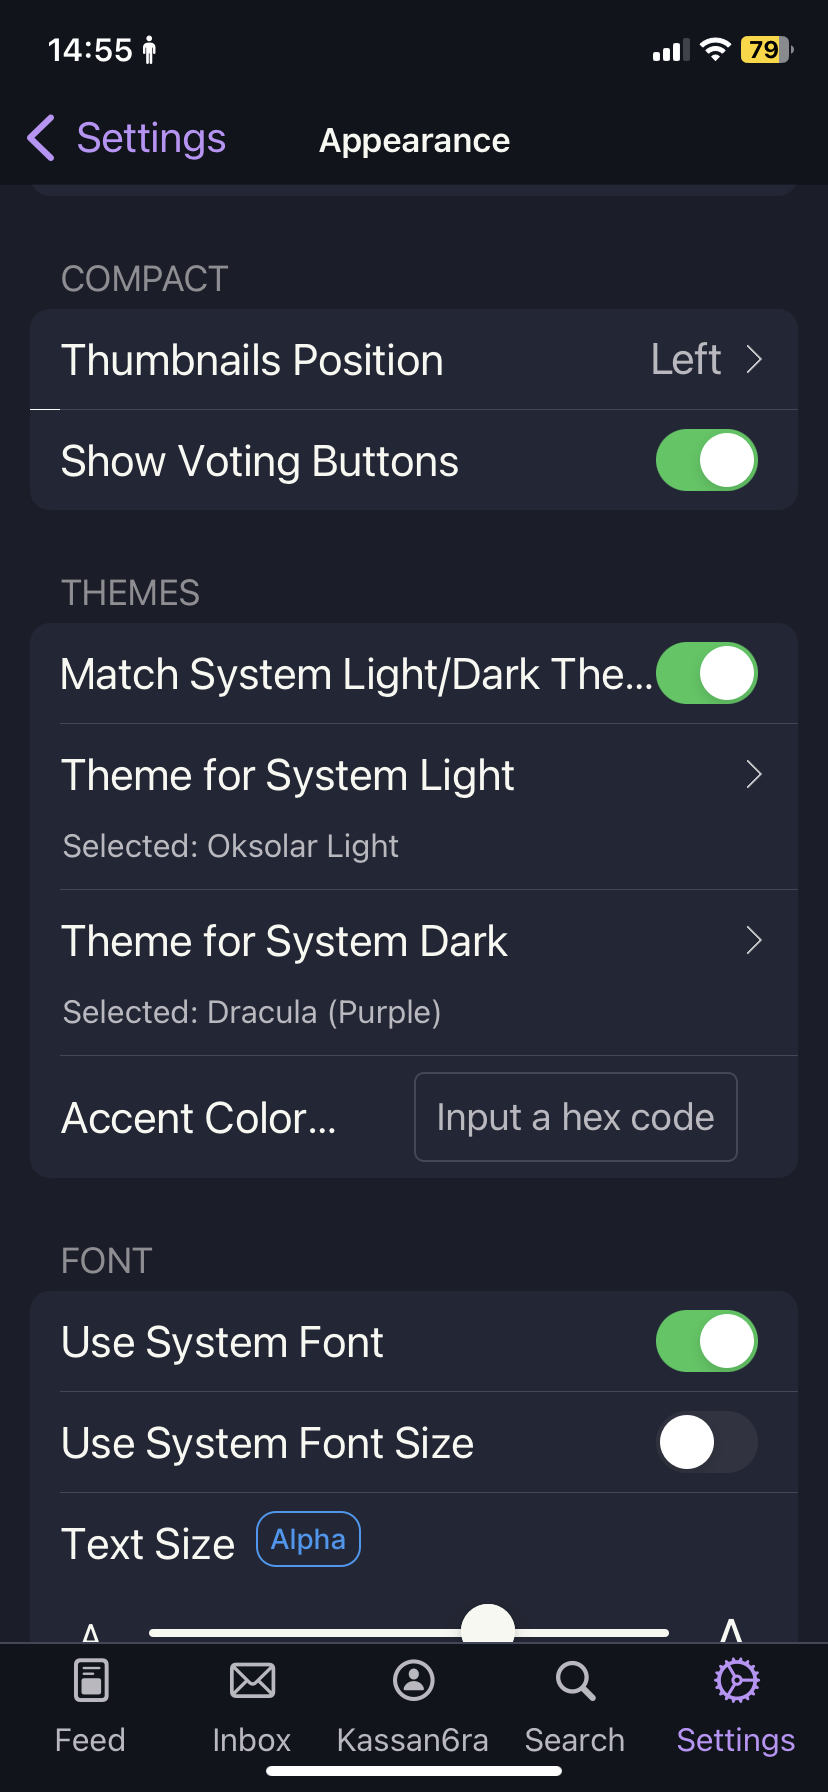Tap the Search magnifier icon
The height and width of the screenshot is (1792, 828).
(575, 1680)
